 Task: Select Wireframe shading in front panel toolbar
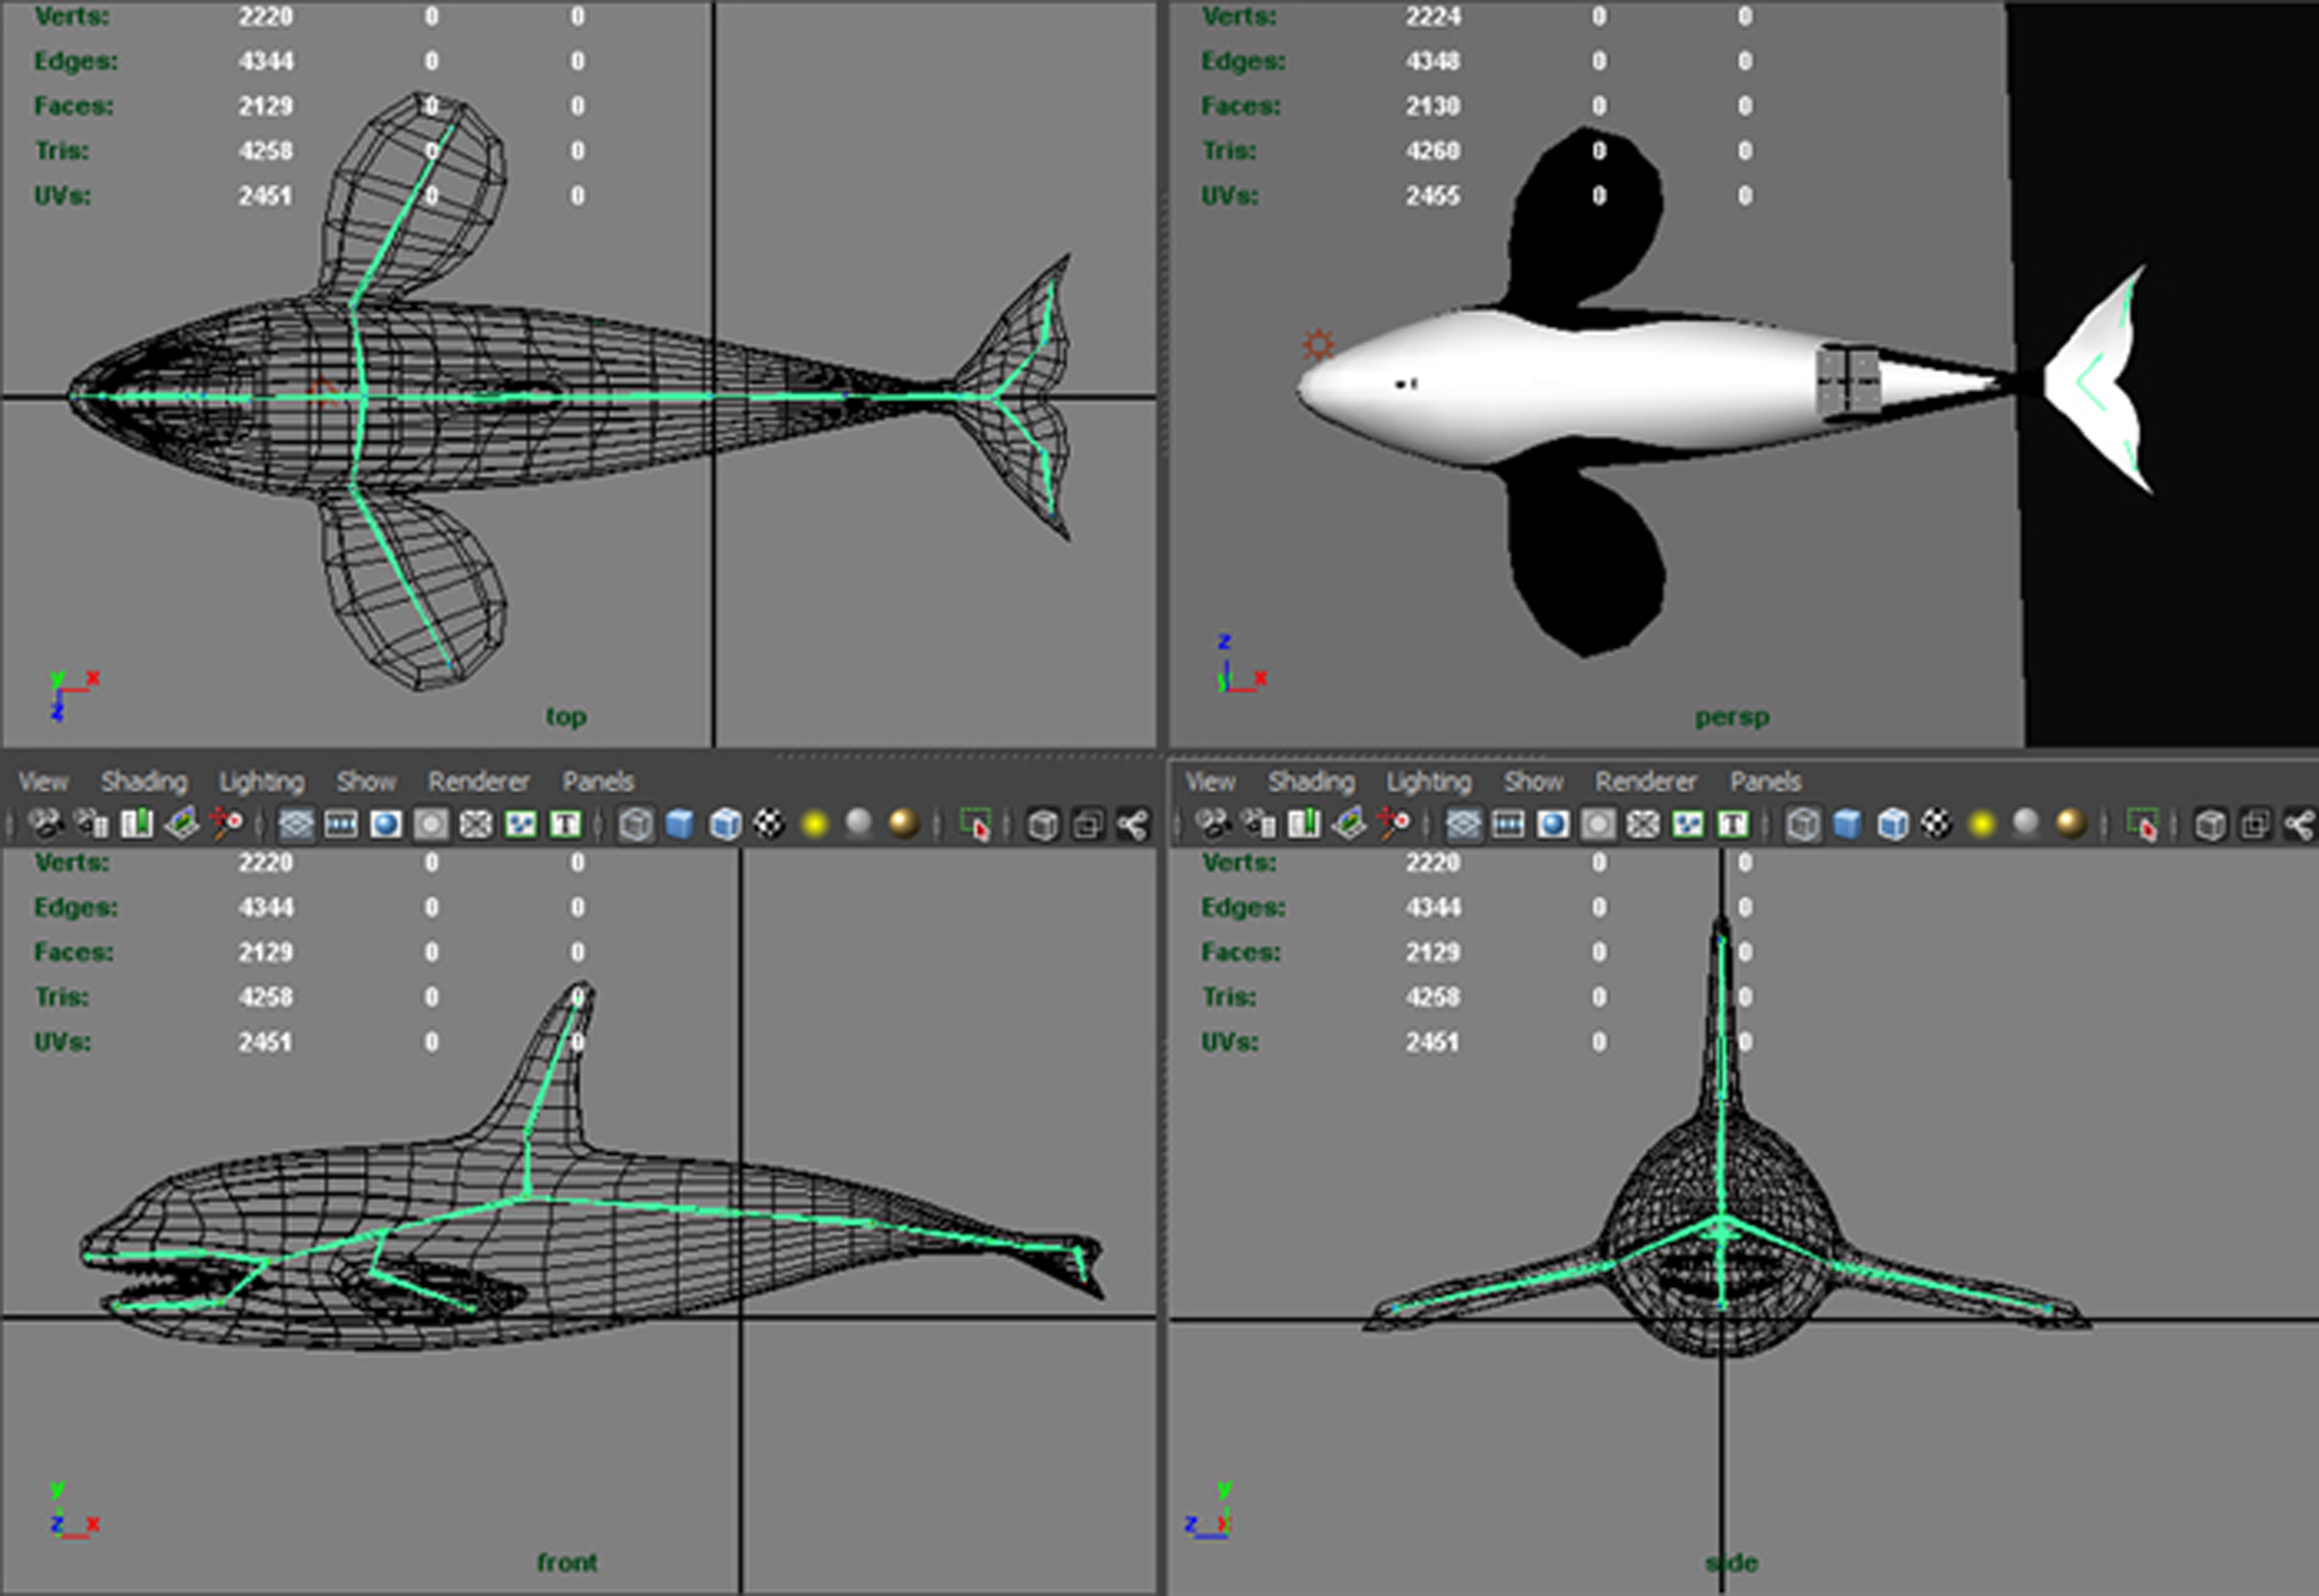[x=635, y=825]
